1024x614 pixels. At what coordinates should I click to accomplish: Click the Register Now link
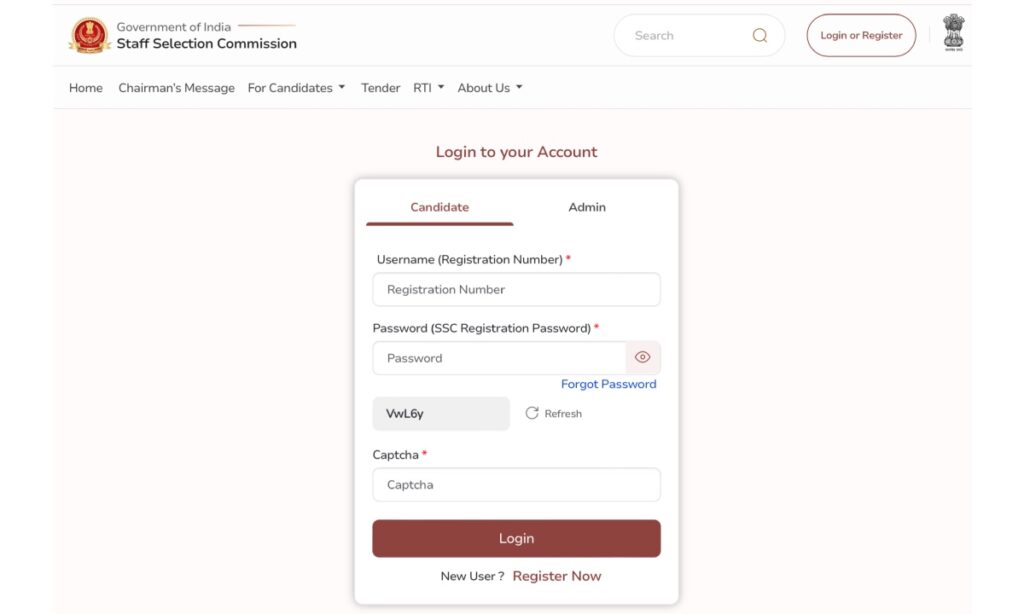(556, 576)
